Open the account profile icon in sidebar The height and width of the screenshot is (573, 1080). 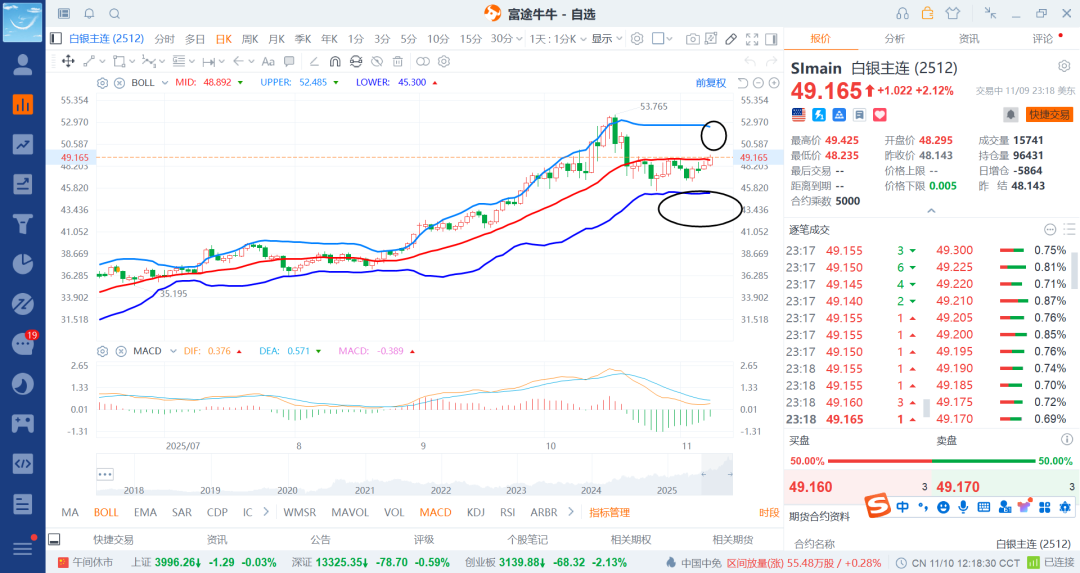point(23,64)
